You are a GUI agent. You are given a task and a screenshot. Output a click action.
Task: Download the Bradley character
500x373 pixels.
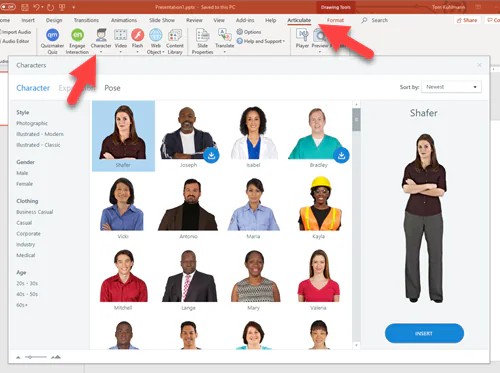click(341, 155)
